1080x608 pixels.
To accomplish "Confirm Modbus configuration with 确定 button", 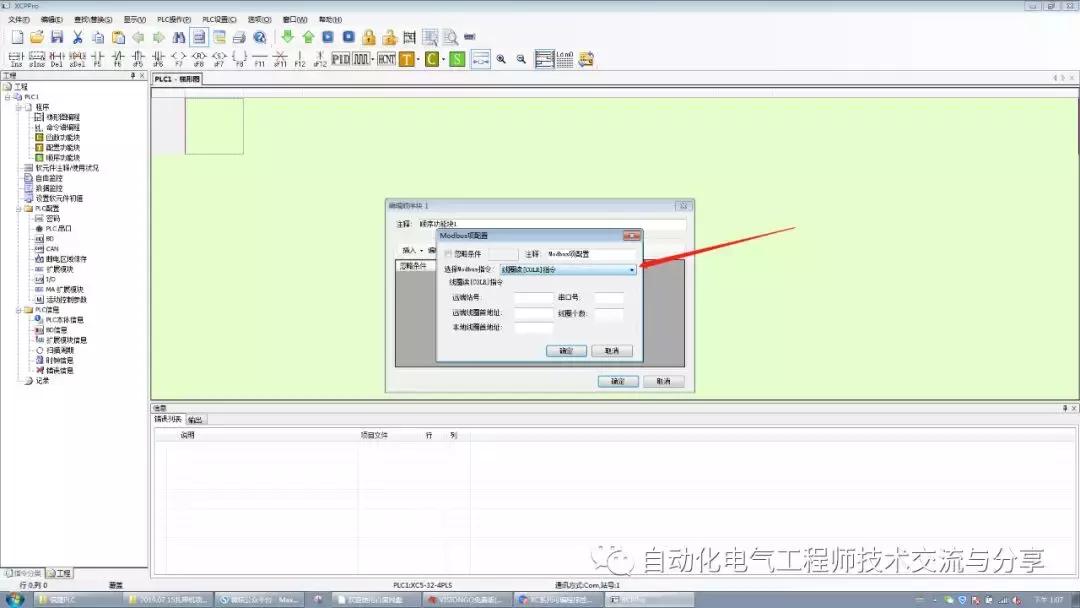I will [x=567, y=350].
